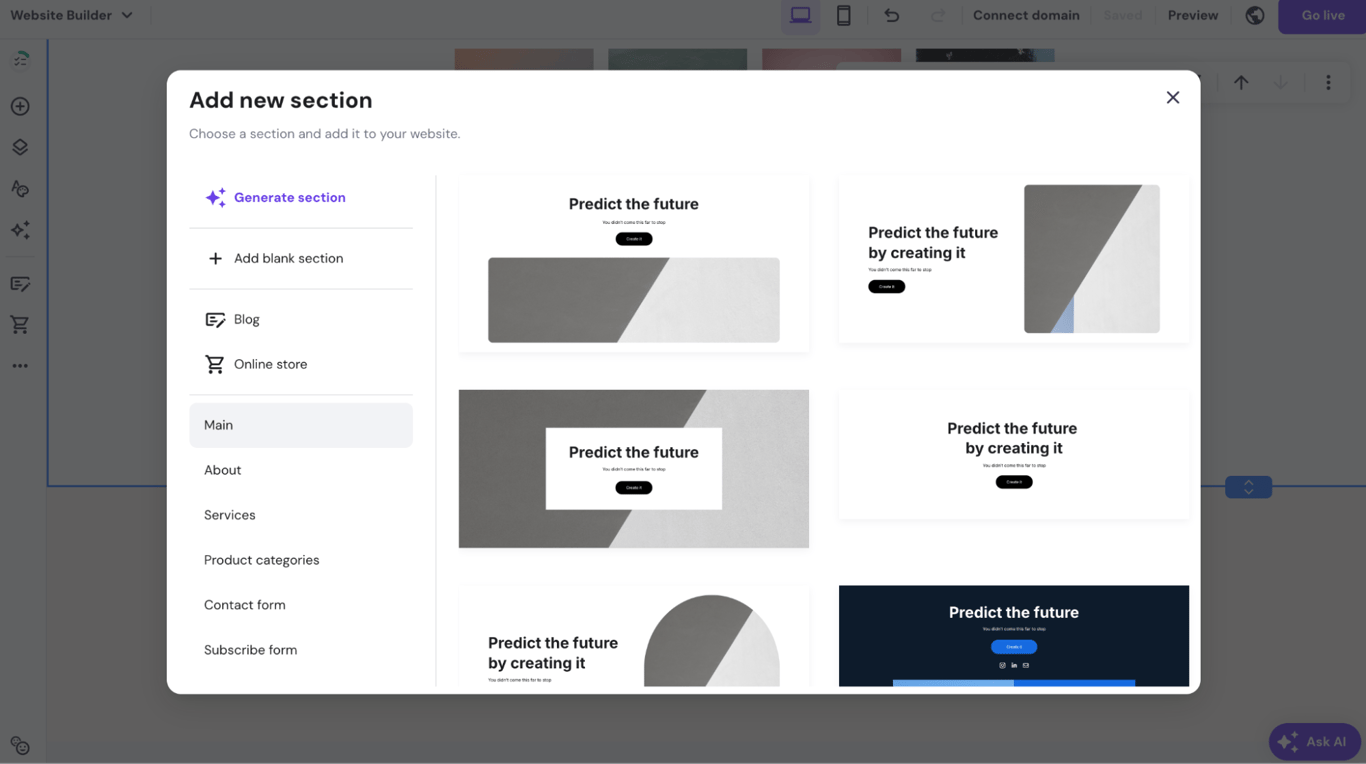Image resolution: width=1366 pixels, height=764 pixels.
Task: Click the Blog pencil icon in the sidebar
Action: pyautogui.click(x=20, y=283)
